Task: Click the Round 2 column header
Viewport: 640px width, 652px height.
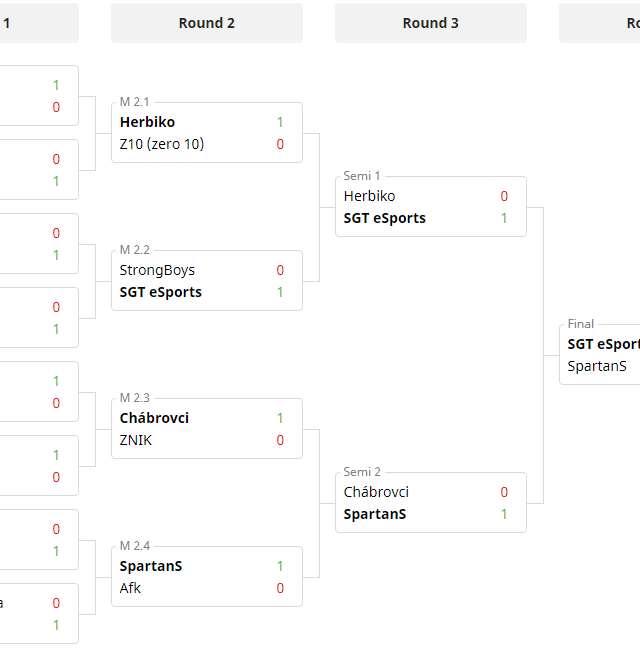Action: [206, 23]
